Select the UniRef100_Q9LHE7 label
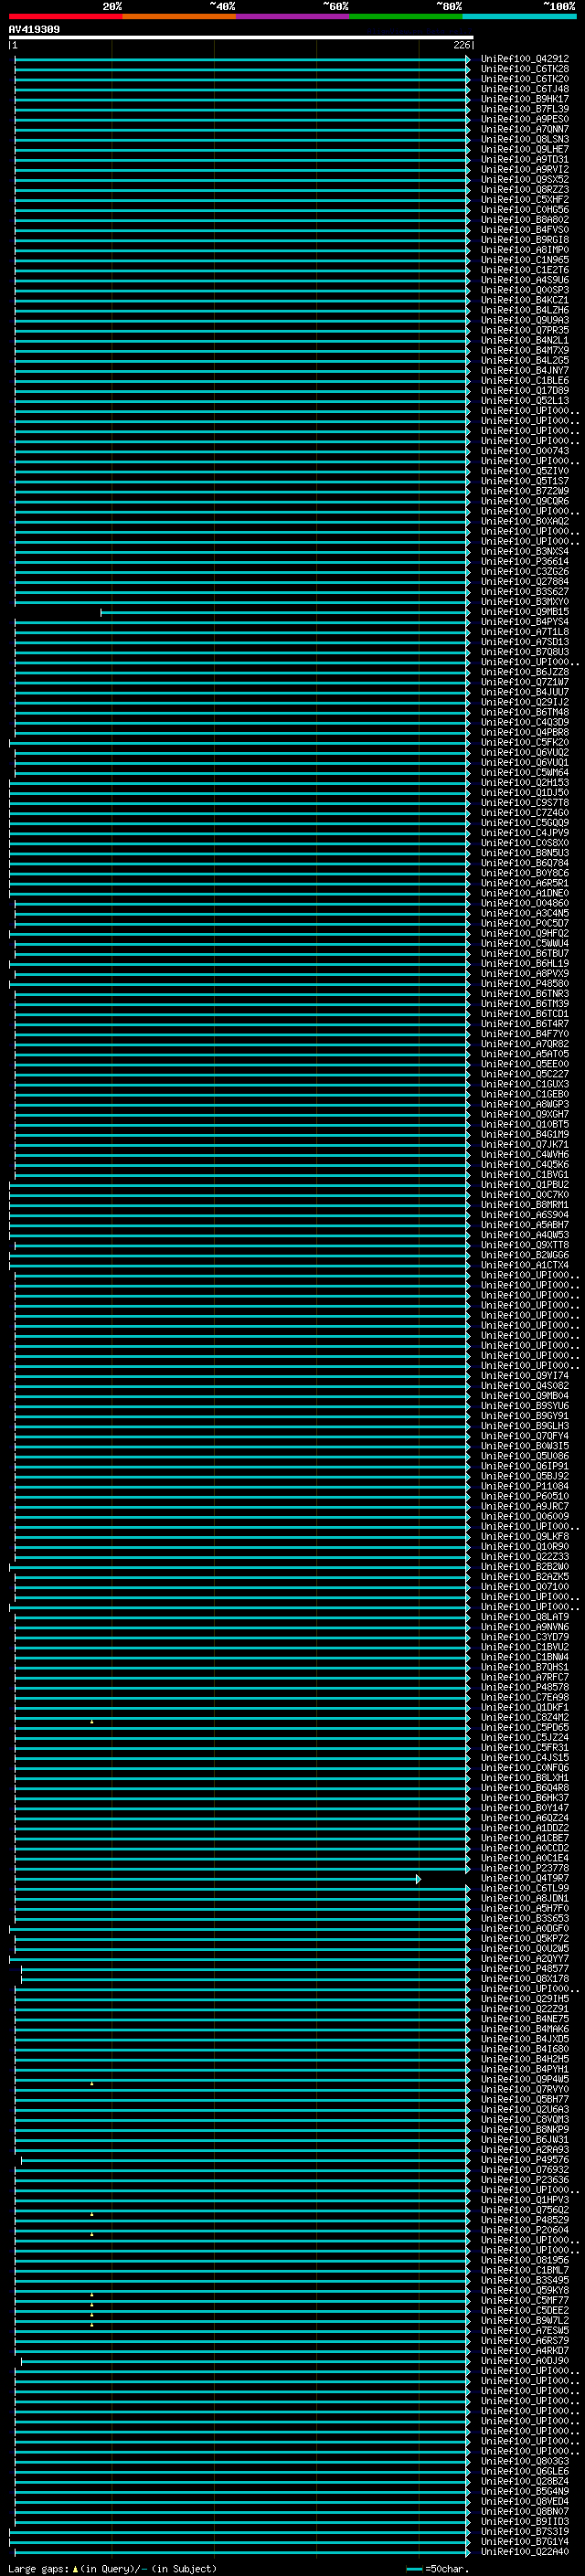 (525, 149)
